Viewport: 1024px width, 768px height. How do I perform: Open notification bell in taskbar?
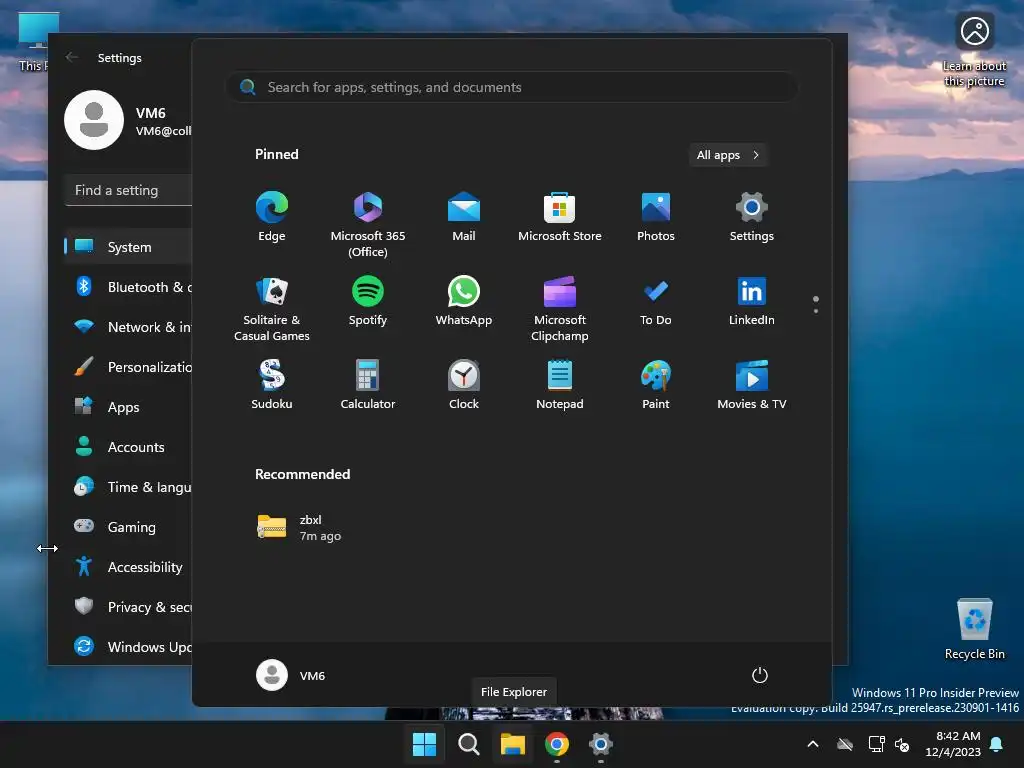(997, 744)
